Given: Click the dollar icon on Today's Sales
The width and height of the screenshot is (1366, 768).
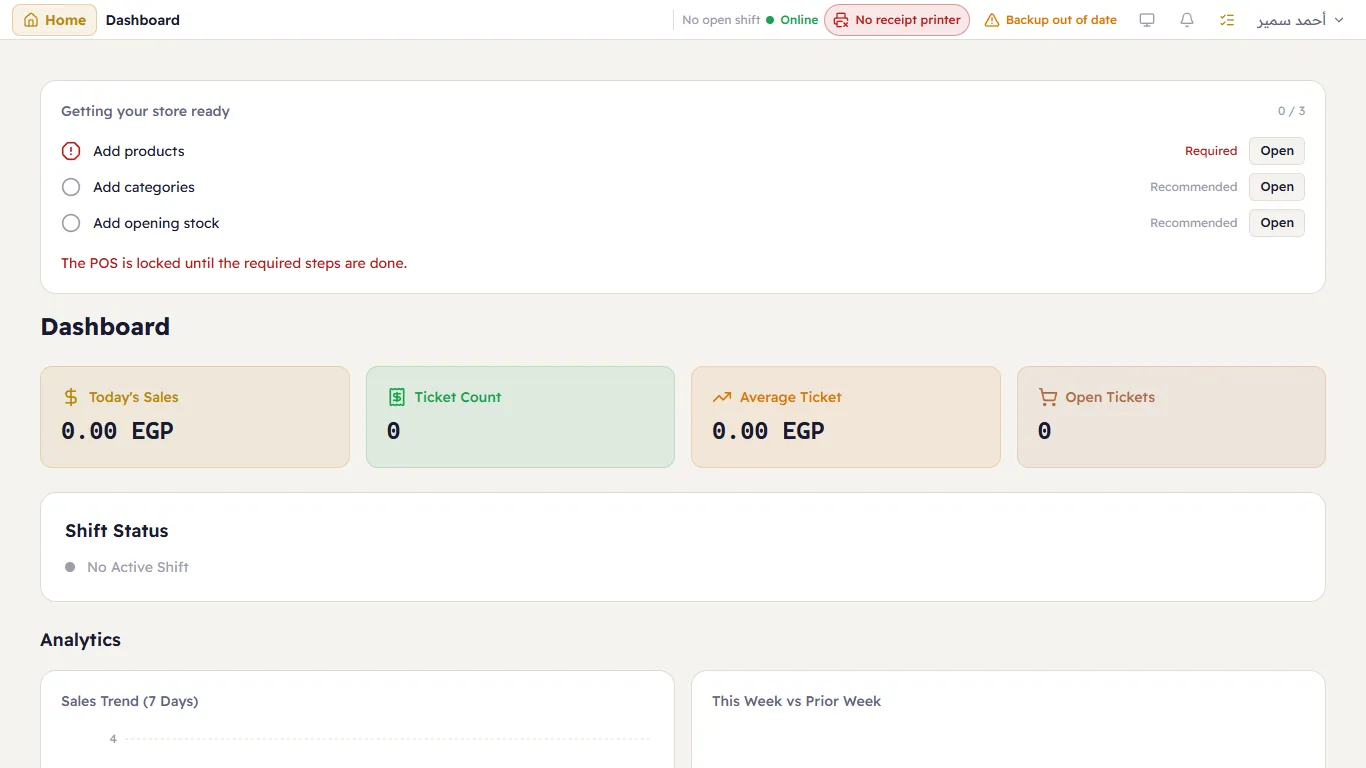Looking at the screenshot, I should 71,397.
